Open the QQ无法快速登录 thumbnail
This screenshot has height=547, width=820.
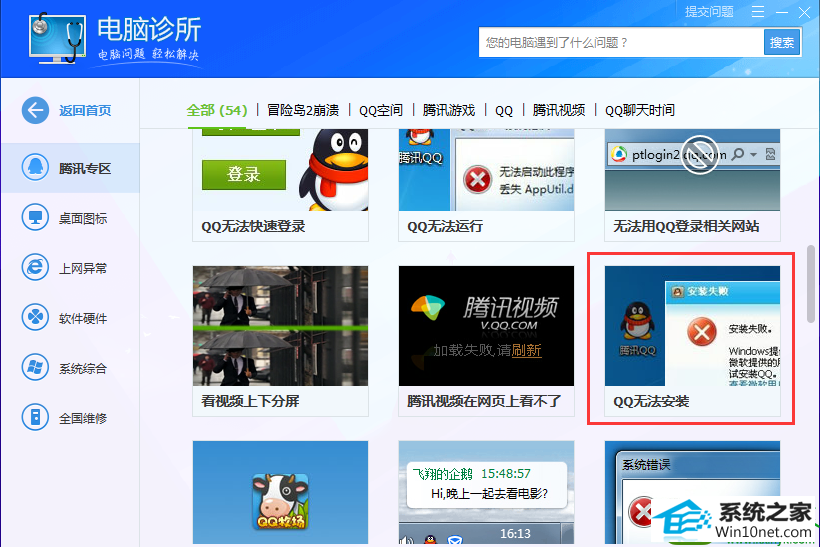(280, 170)
